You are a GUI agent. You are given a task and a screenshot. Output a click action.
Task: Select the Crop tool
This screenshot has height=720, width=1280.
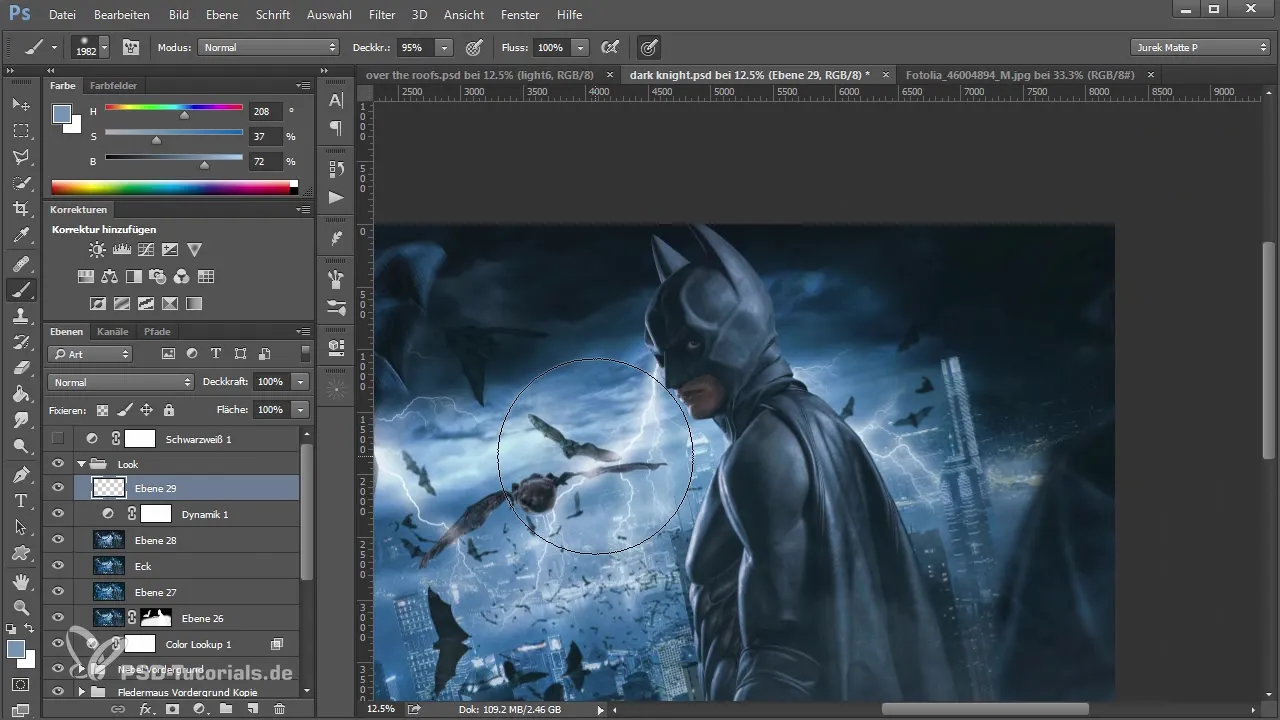pyautogui.click(x=21, y=209)
